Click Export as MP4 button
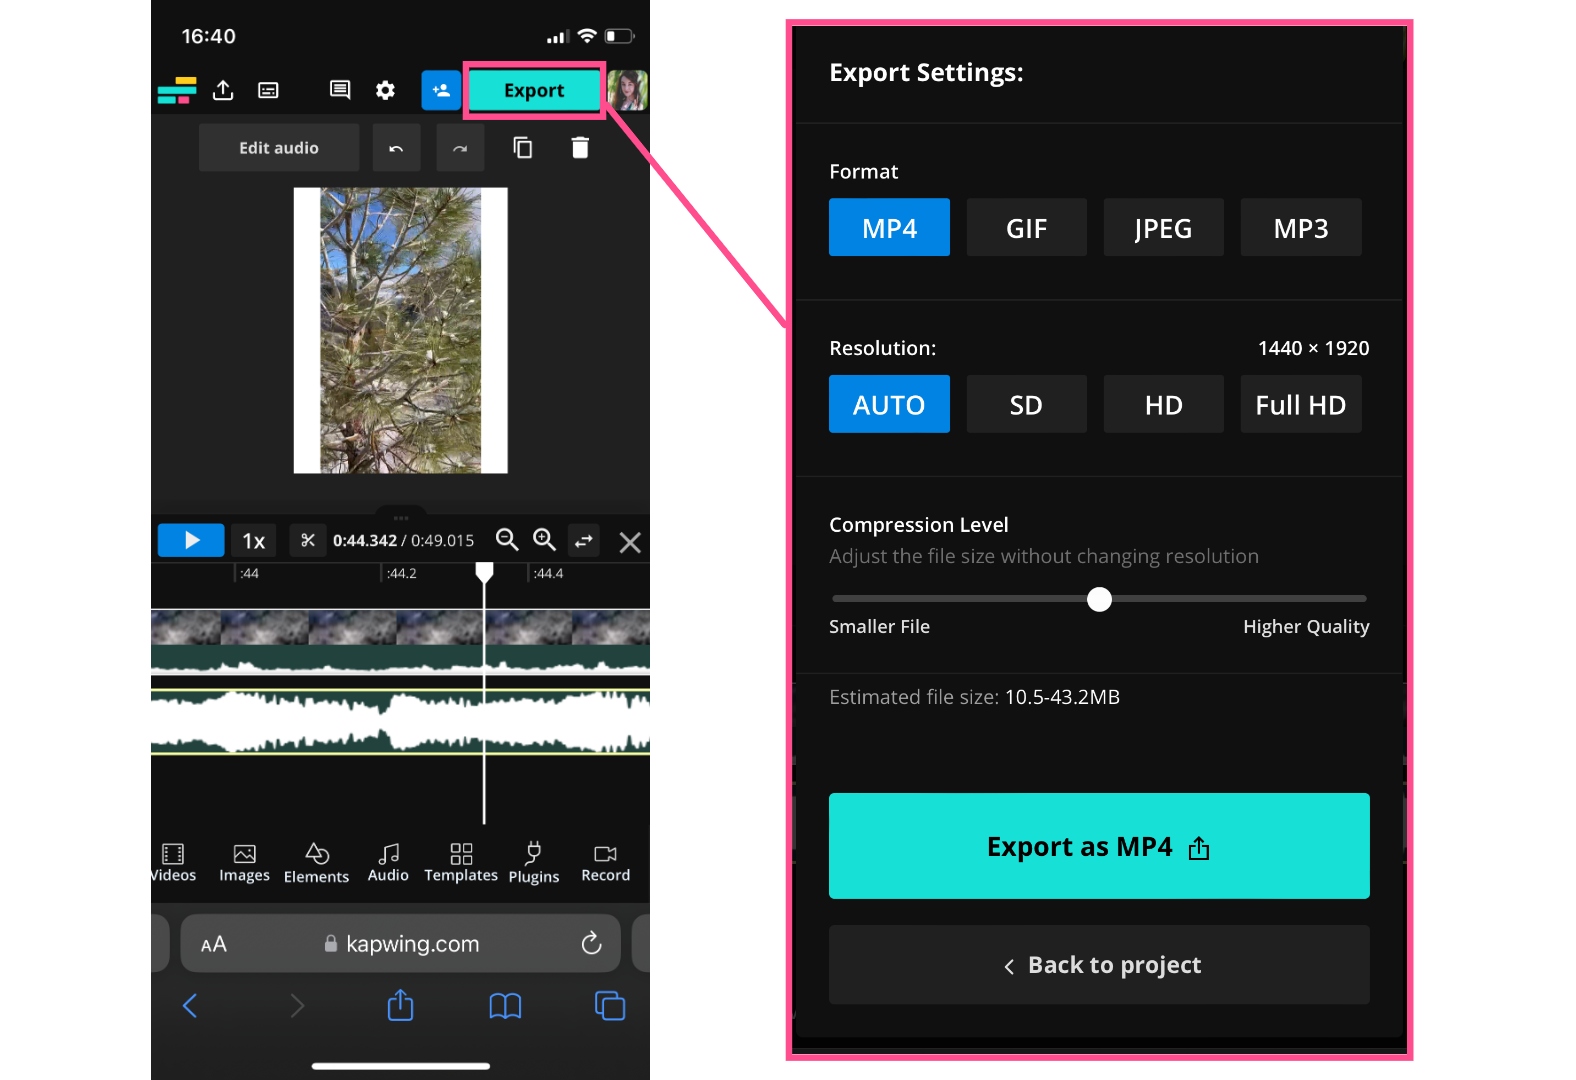The image size is (1576, 1080). (x=1099, y=846)
